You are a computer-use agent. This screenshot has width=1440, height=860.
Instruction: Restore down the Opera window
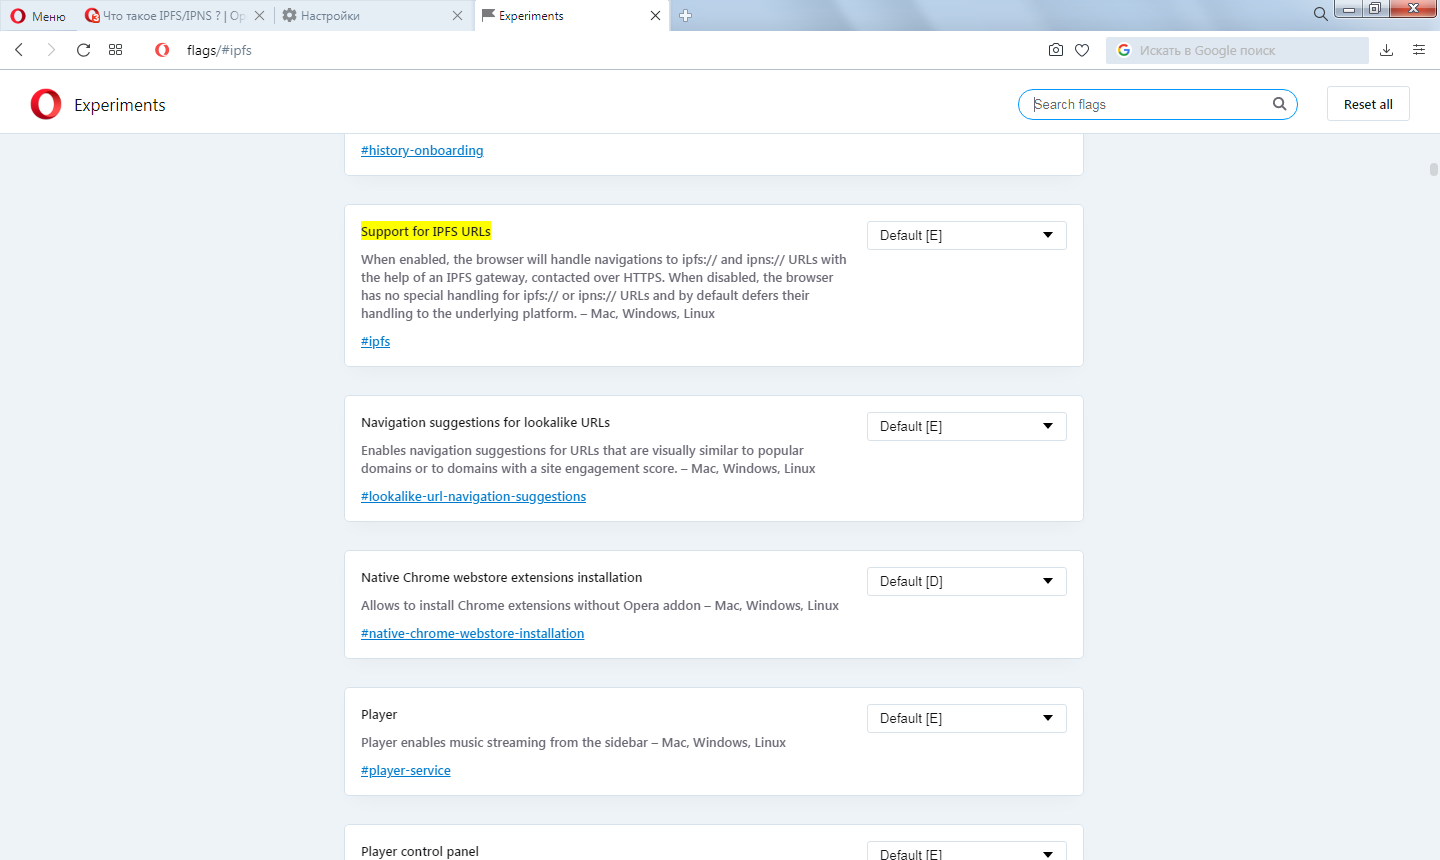(1376, 10)
